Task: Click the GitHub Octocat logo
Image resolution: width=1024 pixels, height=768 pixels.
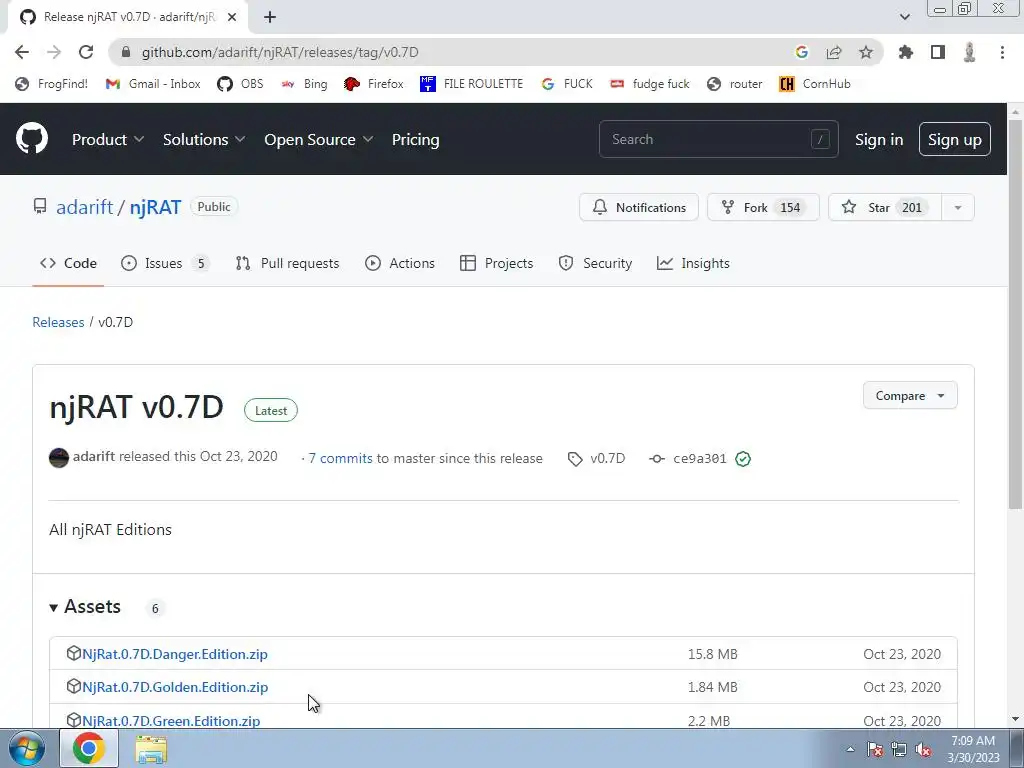Action: (x=32, y=138)
